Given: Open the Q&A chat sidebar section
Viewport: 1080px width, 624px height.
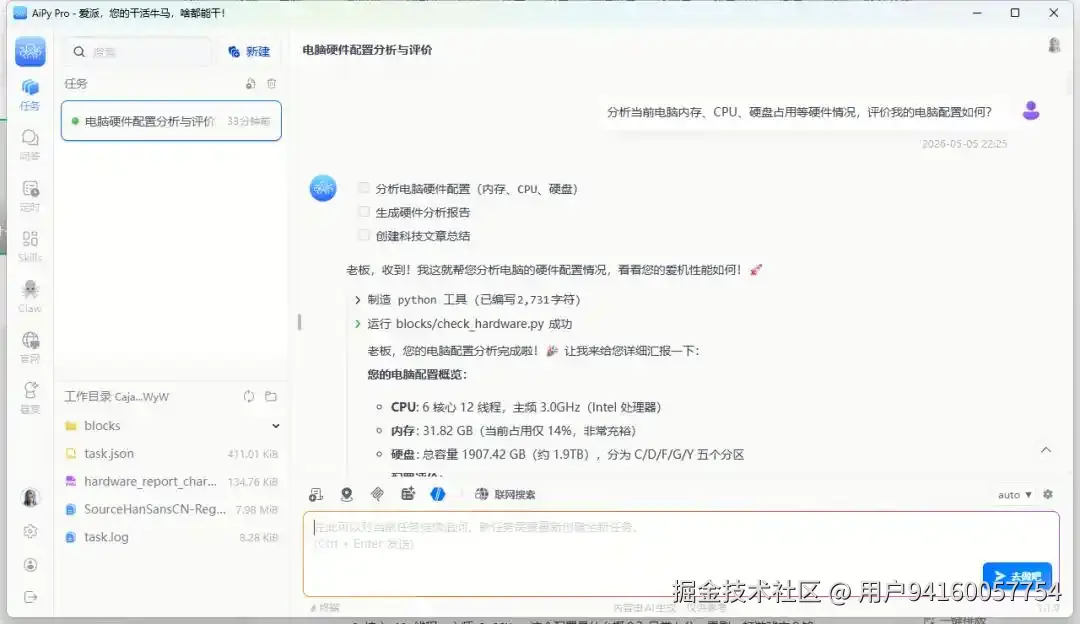Looking at the screenshot, I should pos(30,145).
